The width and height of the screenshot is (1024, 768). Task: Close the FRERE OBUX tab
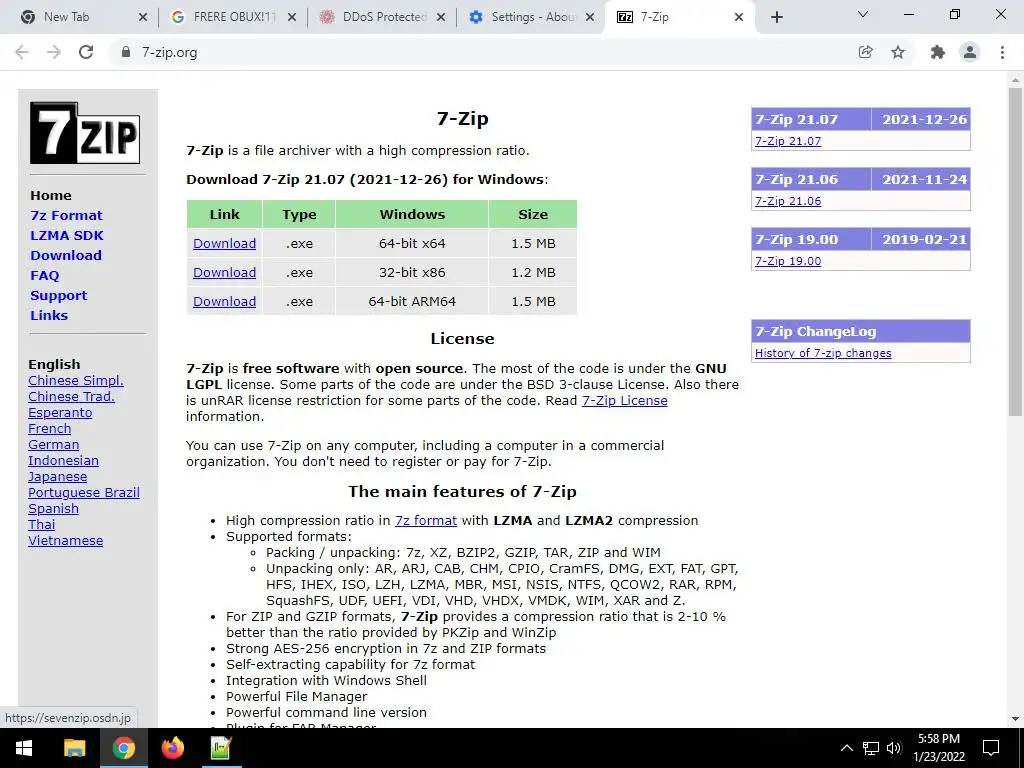(292, 18)
